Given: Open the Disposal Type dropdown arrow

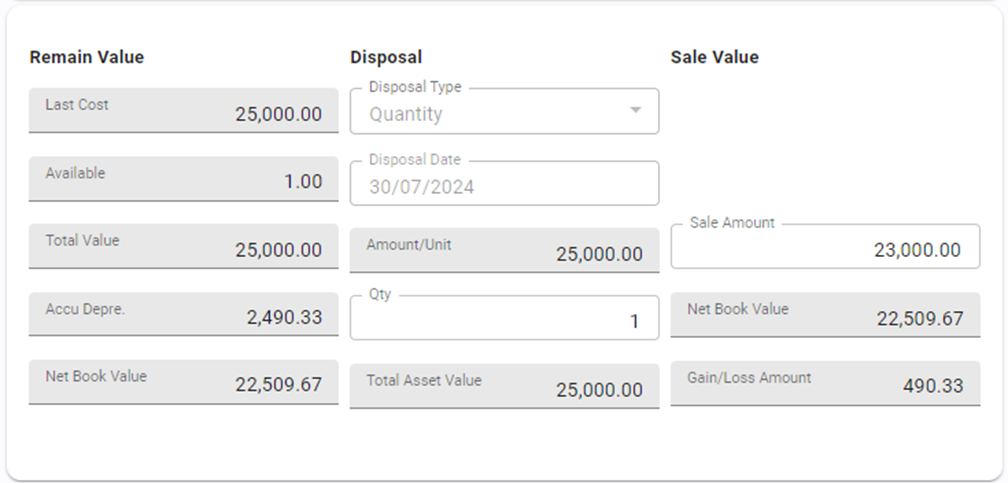Looking at the screenshot, I should click(x=635, y=111).
